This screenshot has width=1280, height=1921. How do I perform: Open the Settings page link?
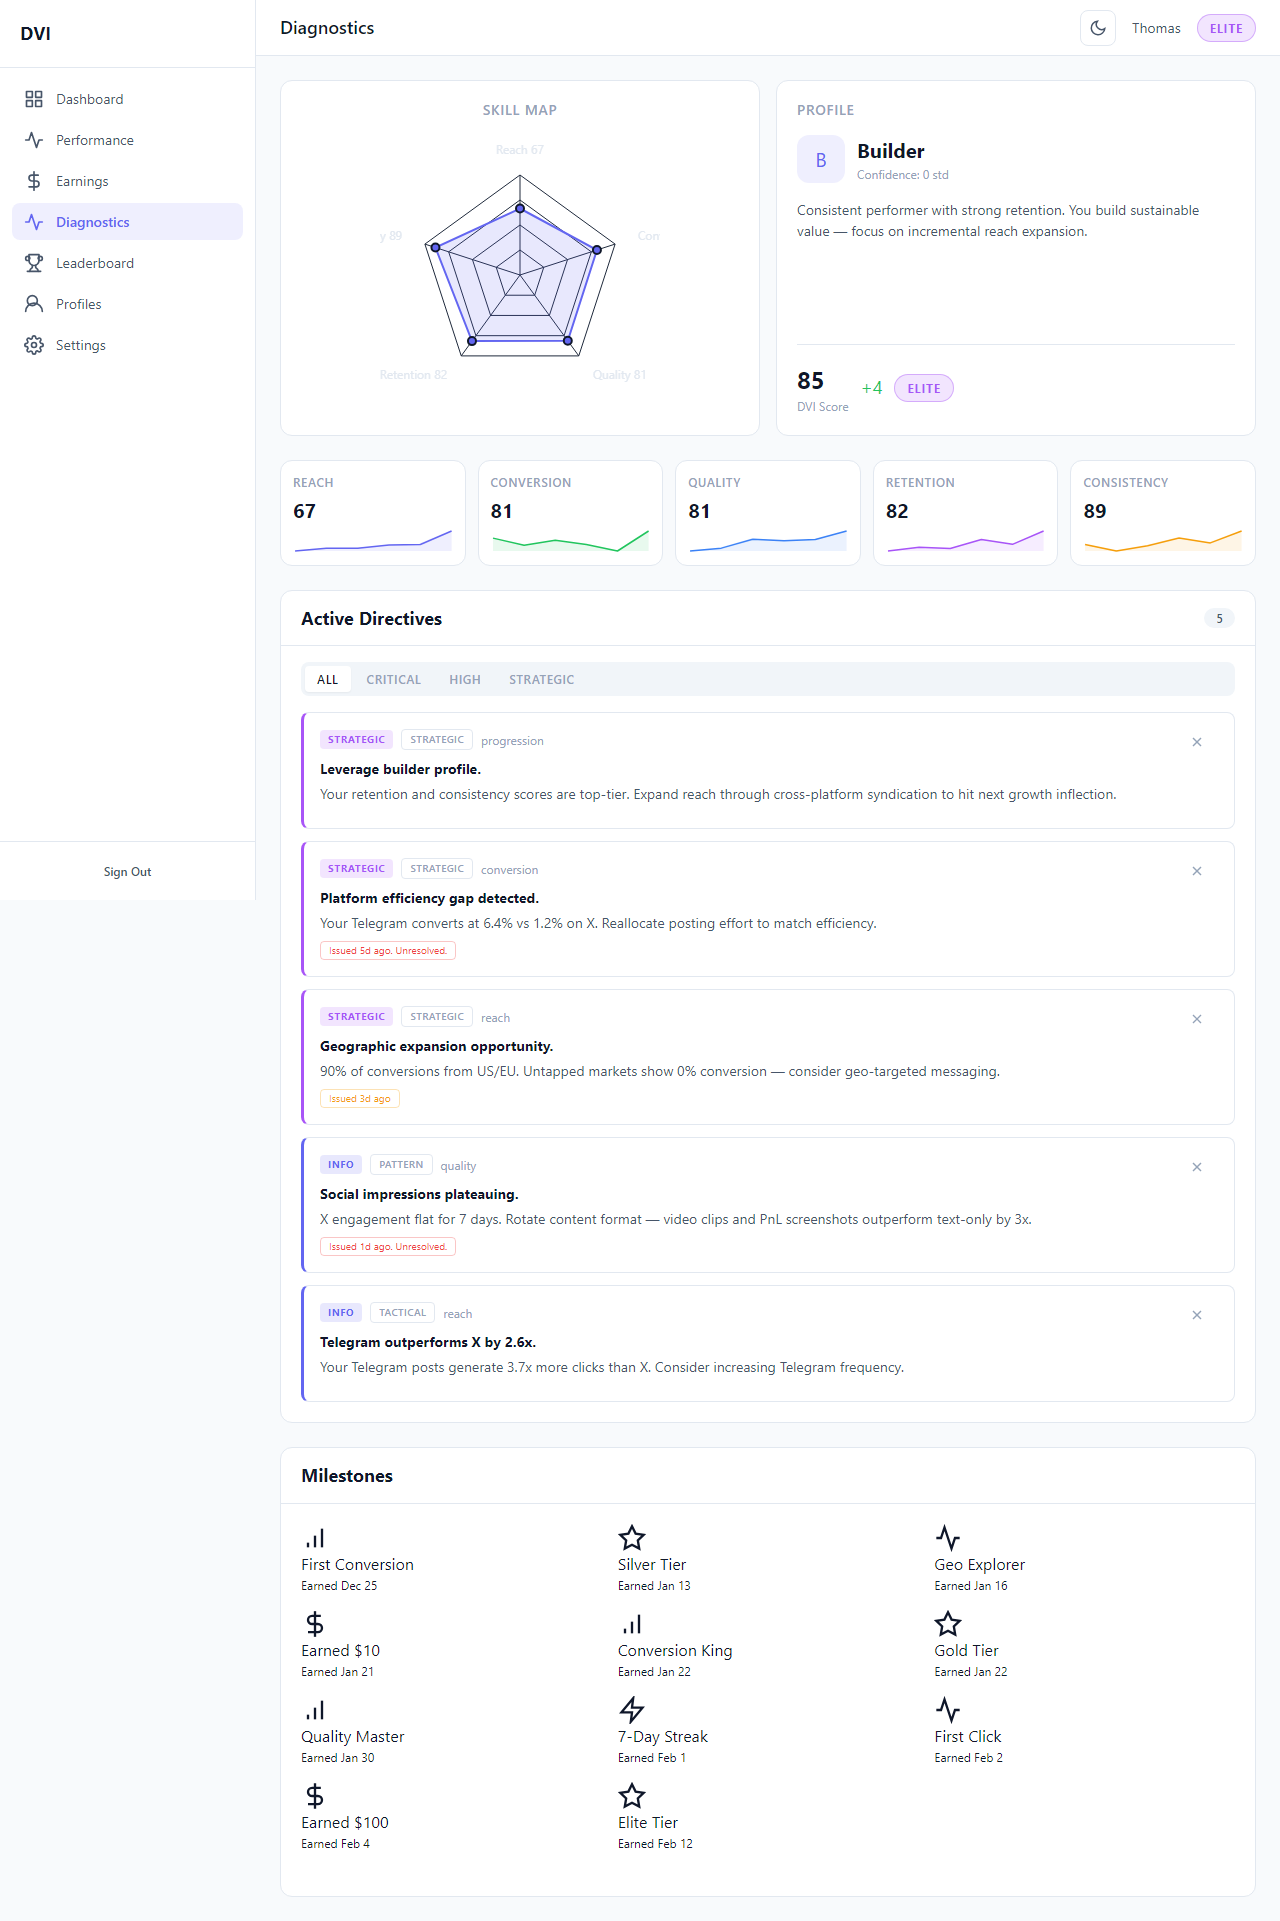127,345
